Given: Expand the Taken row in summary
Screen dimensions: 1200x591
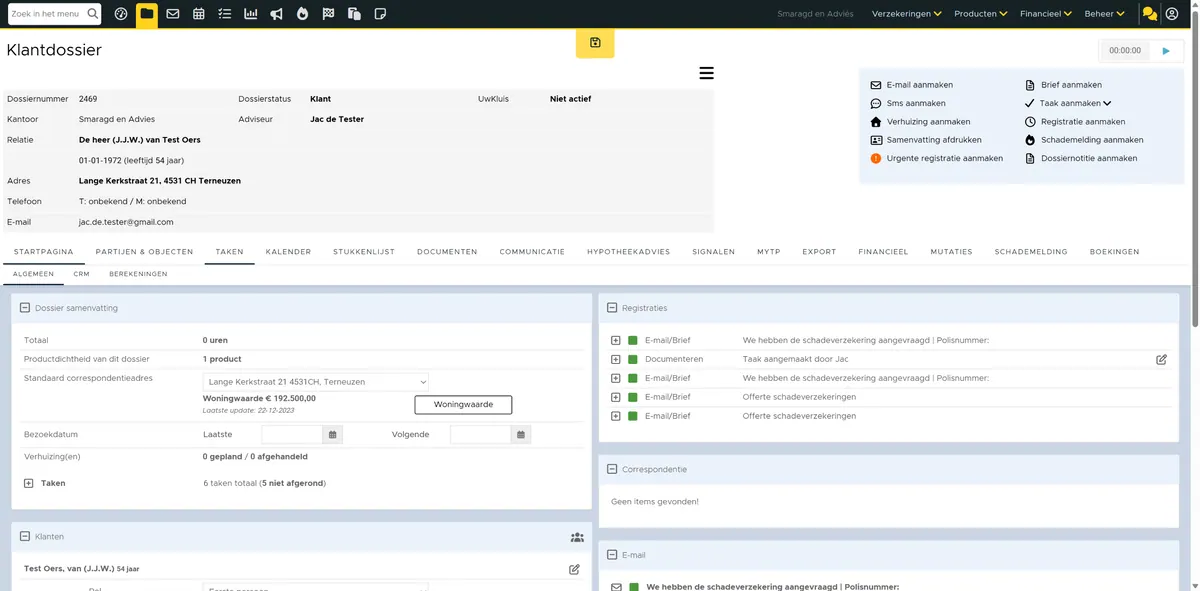Looking at the screenshot, I should pyautogui.click(x=28, y=483).
